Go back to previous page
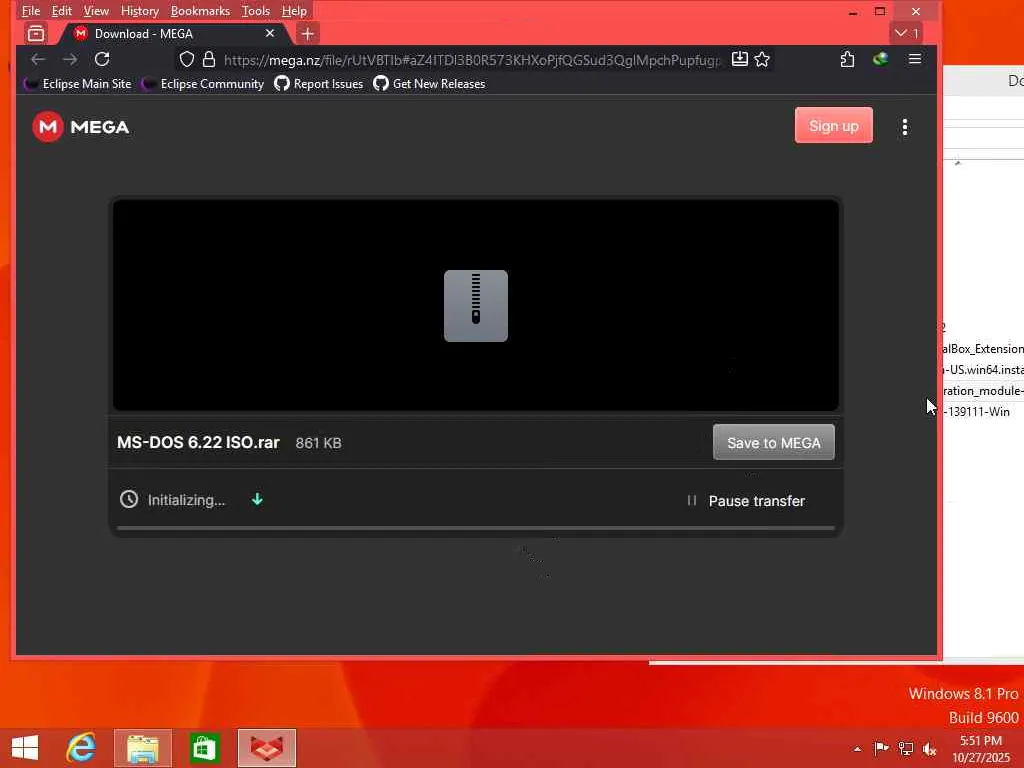The width and height of the screenshot is (1024, 768). click(38, 59)
